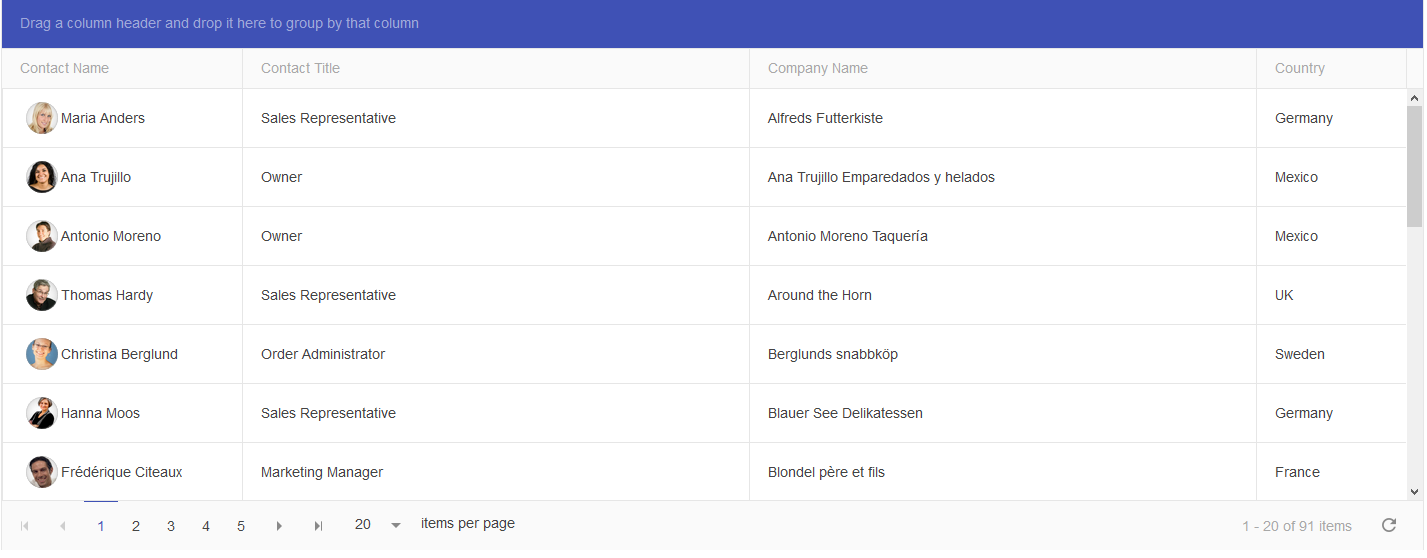Click Christina Berglund's avatar photo
The image size is (1427, 558).
pos(42,354)
